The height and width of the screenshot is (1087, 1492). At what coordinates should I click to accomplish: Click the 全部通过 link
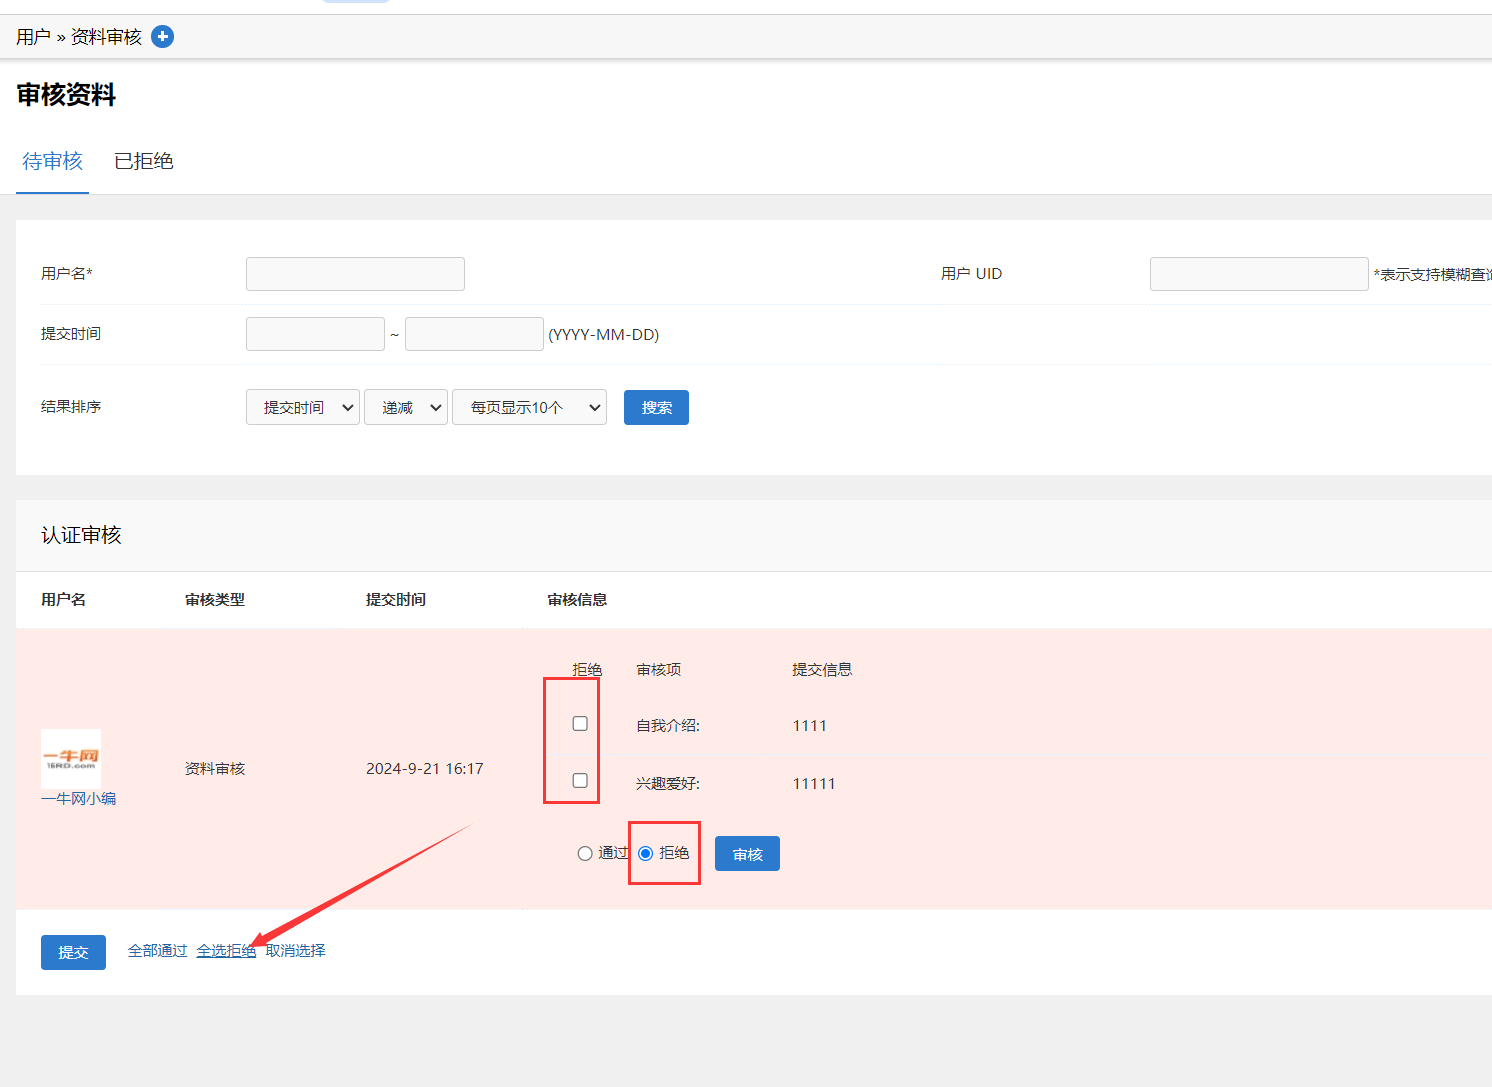coord(158,951)
